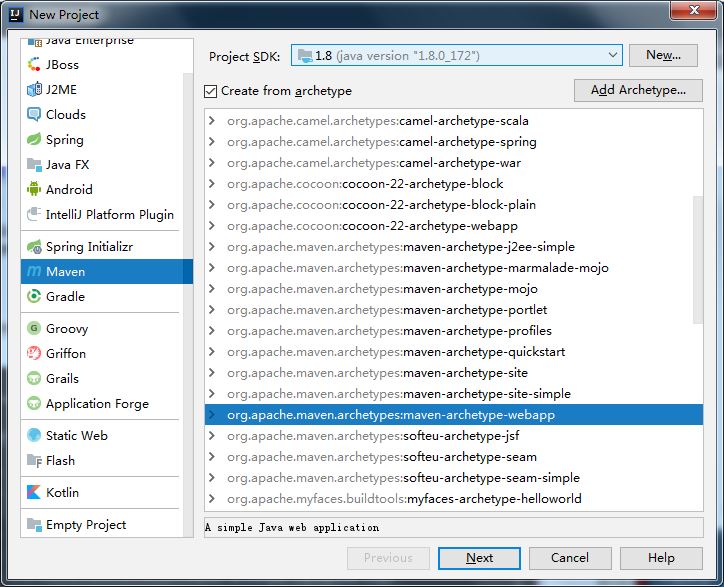Screen dimensions: 724x587
Task: Click the Next button
Action: [x=479, y=558]
